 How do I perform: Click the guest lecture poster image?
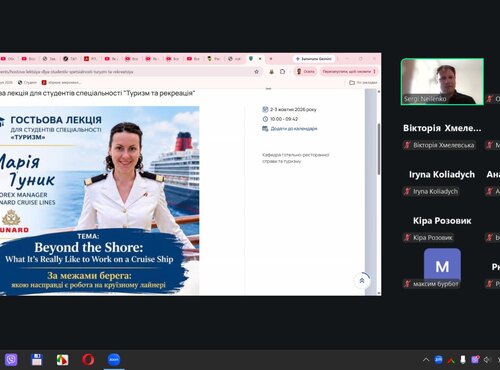tap(100, 201)
